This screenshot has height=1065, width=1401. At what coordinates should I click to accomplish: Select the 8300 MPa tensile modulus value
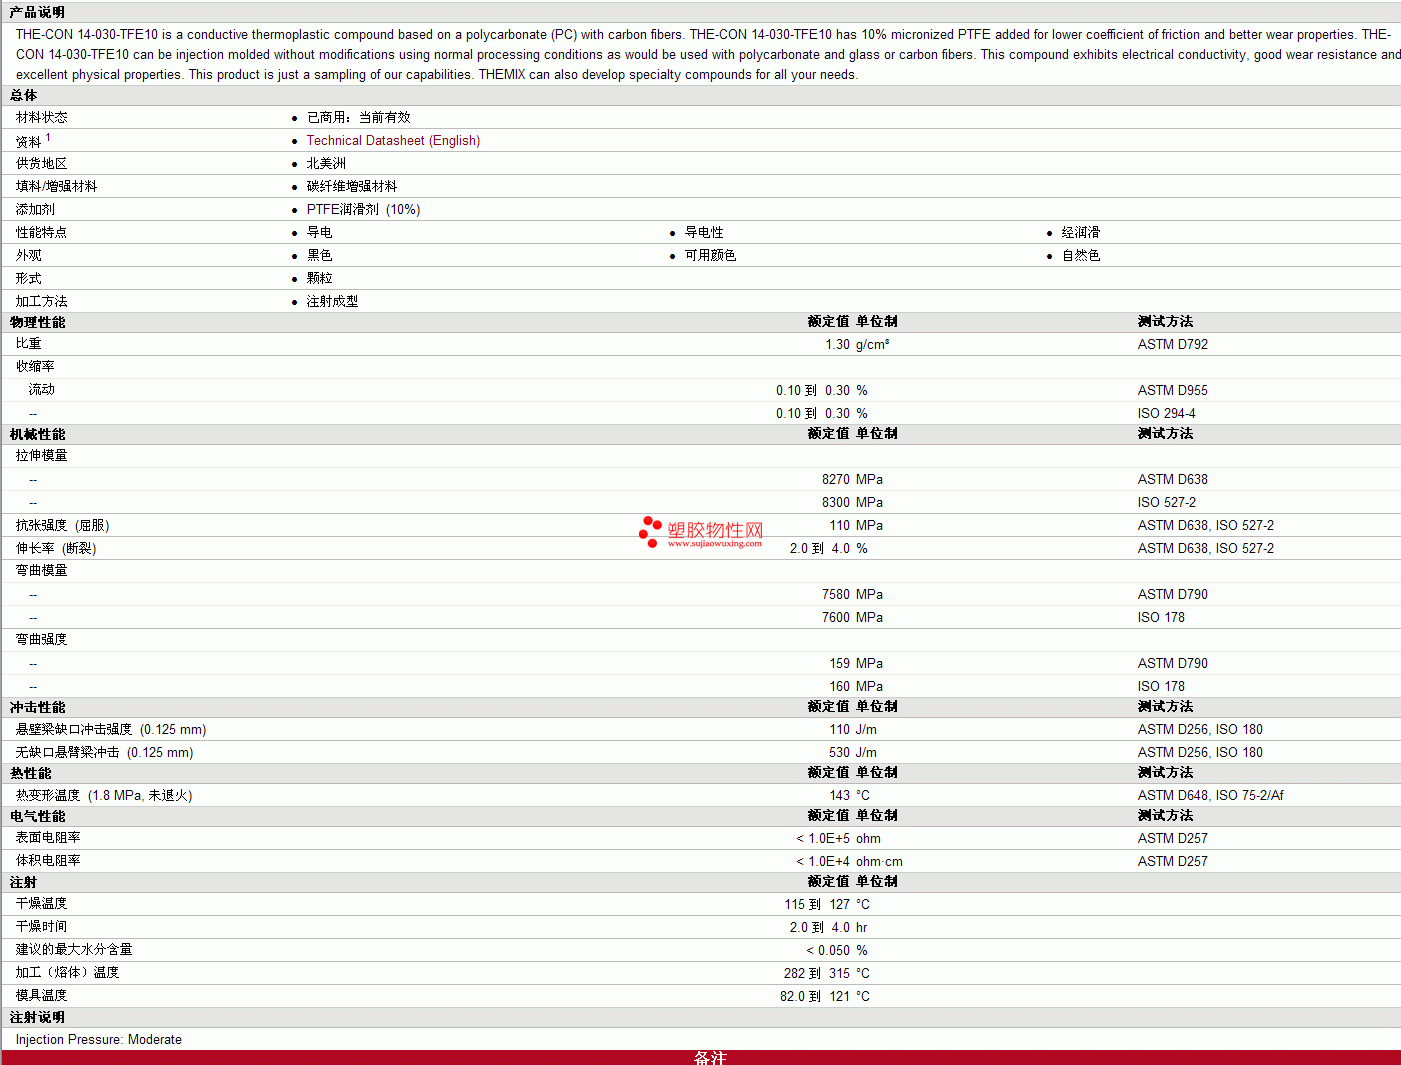click(852, 503)
